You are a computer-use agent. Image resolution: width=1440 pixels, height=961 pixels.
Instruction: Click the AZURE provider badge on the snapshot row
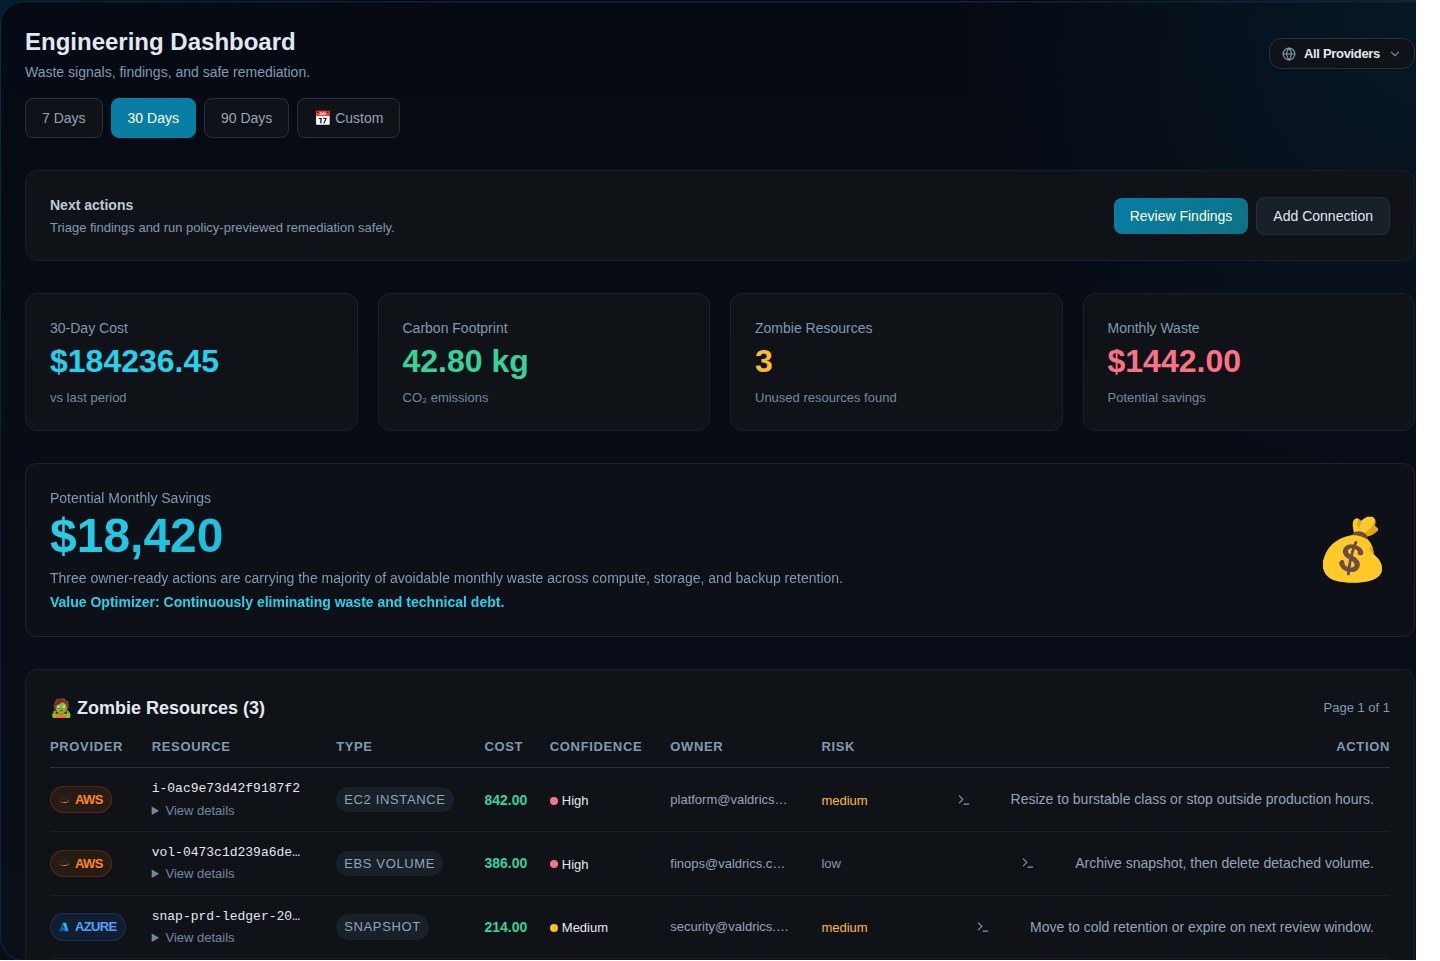tap(88, 926)
